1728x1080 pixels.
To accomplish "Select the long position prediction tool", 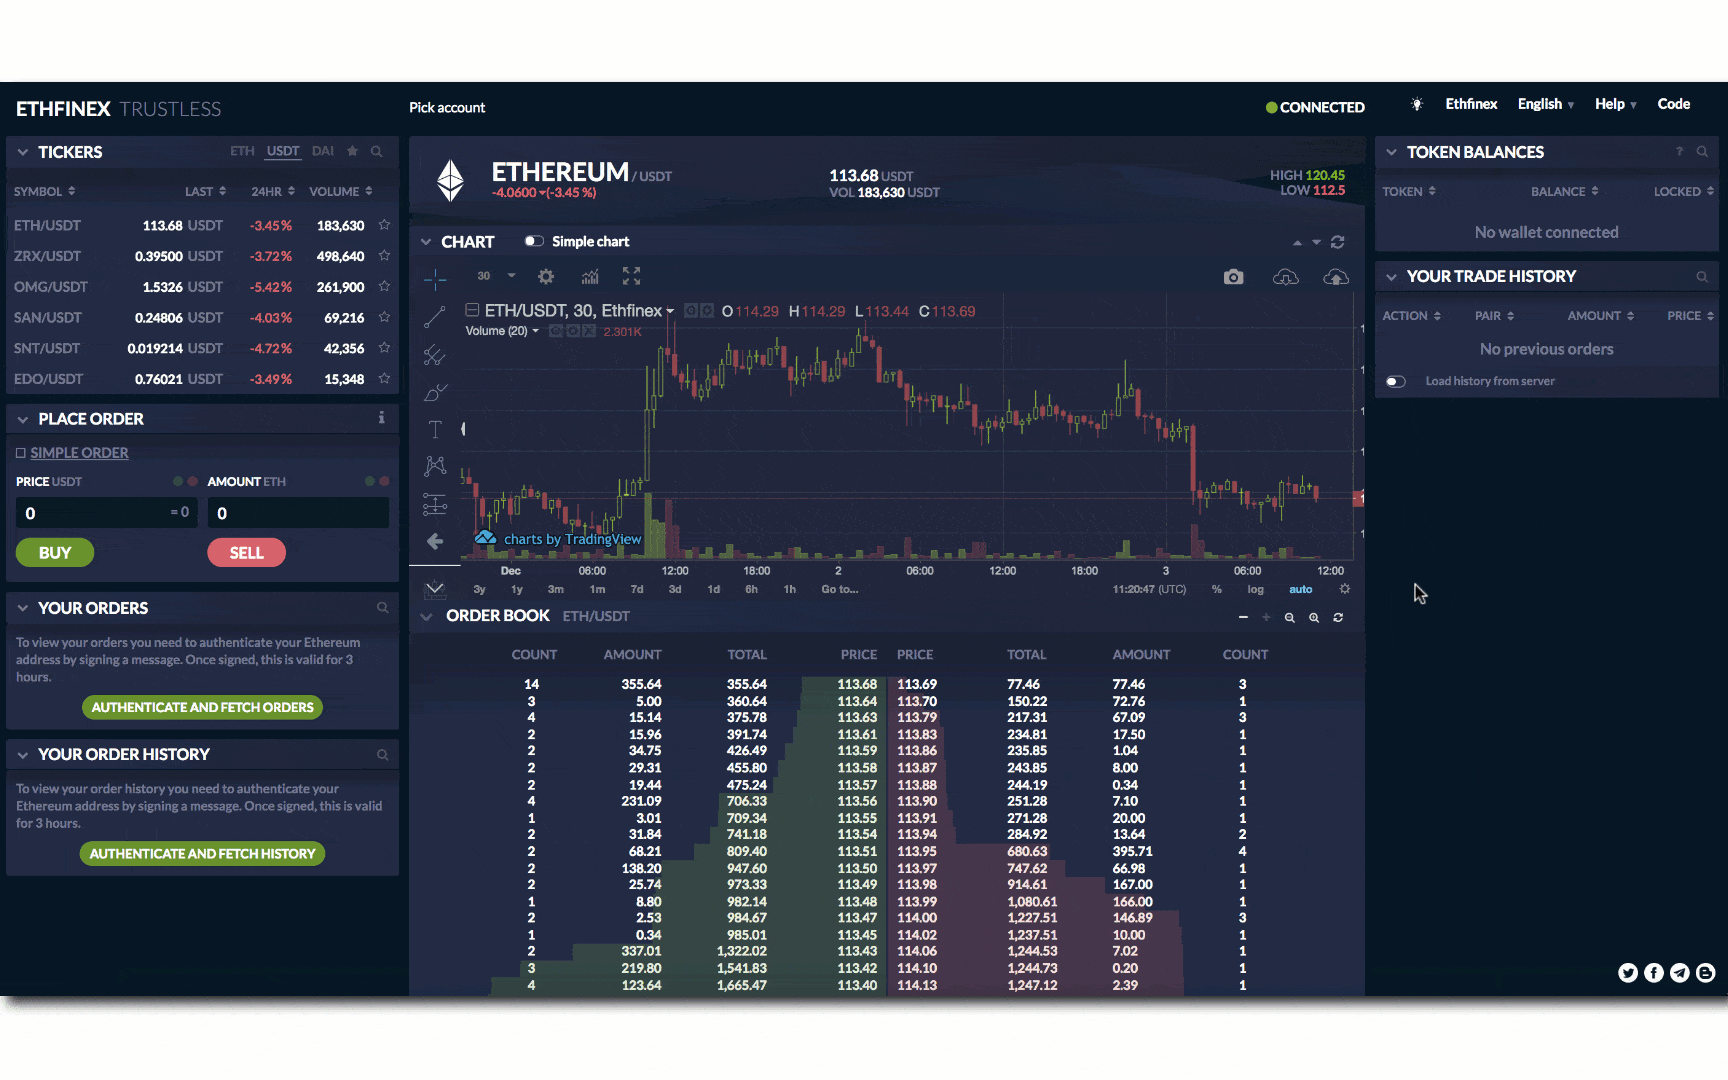I will click(435, 504).
